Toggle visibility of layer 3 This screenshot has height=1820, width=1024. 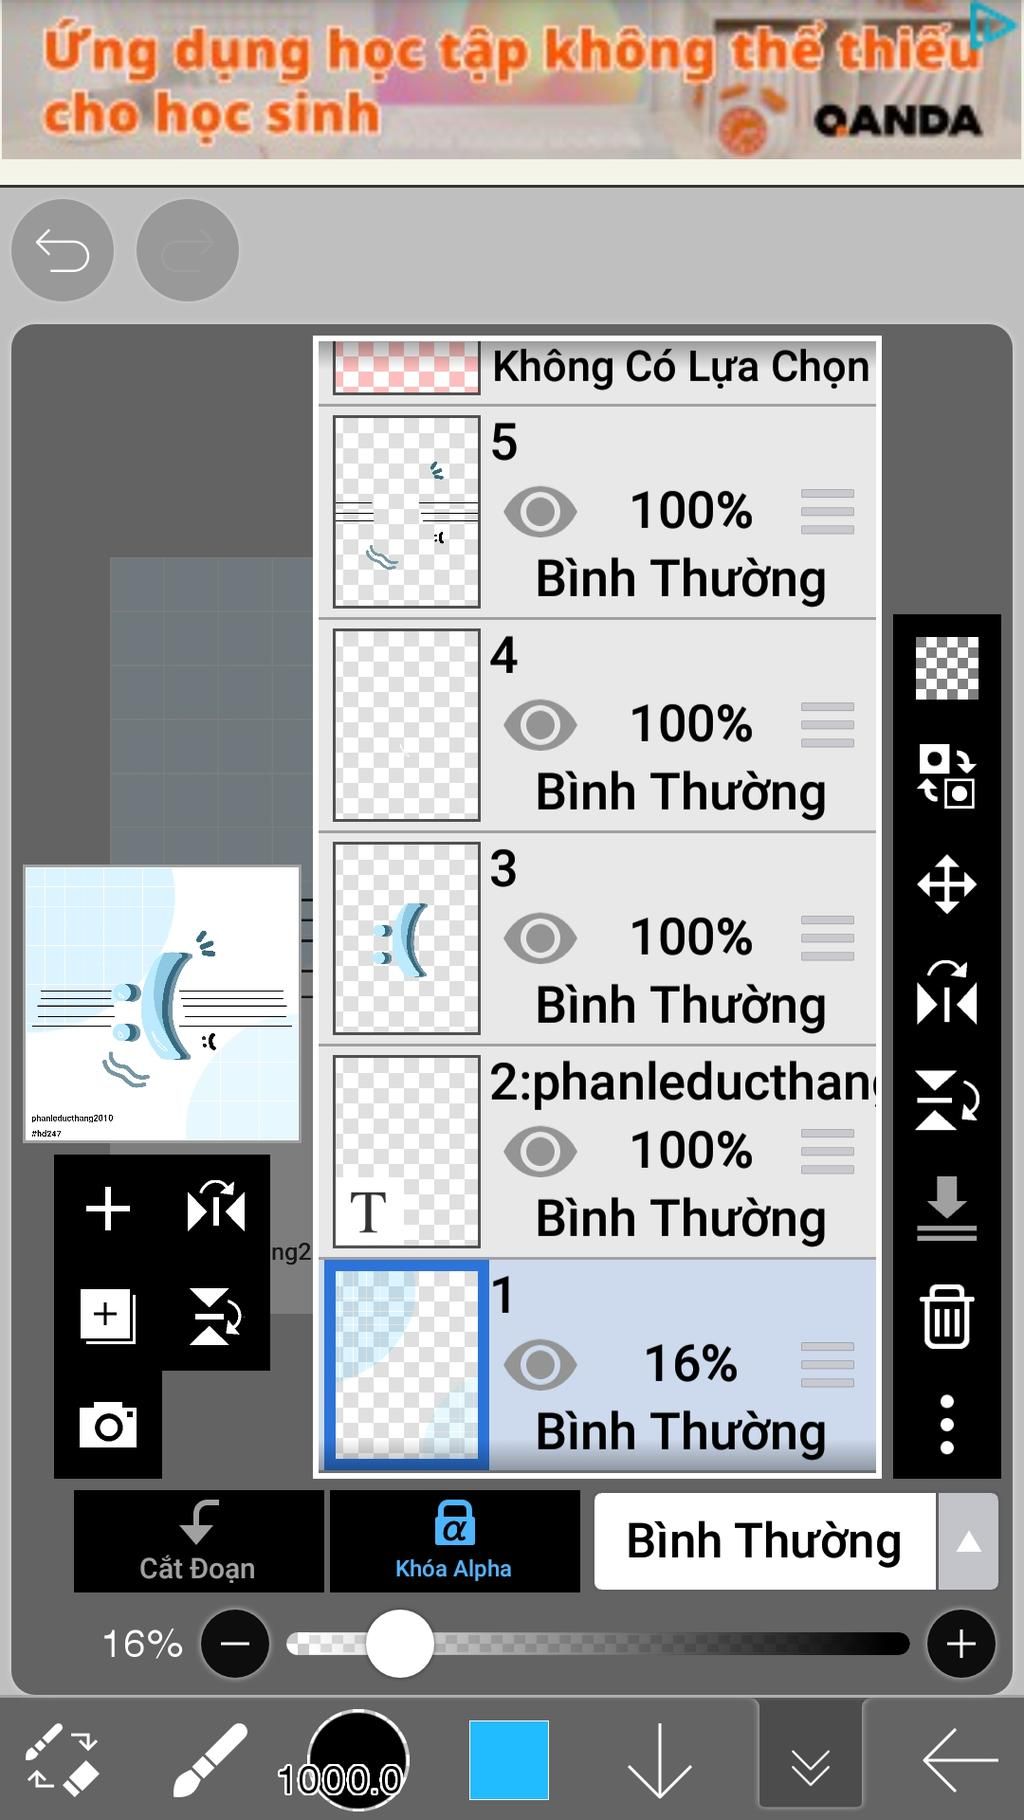coord(540,938)
